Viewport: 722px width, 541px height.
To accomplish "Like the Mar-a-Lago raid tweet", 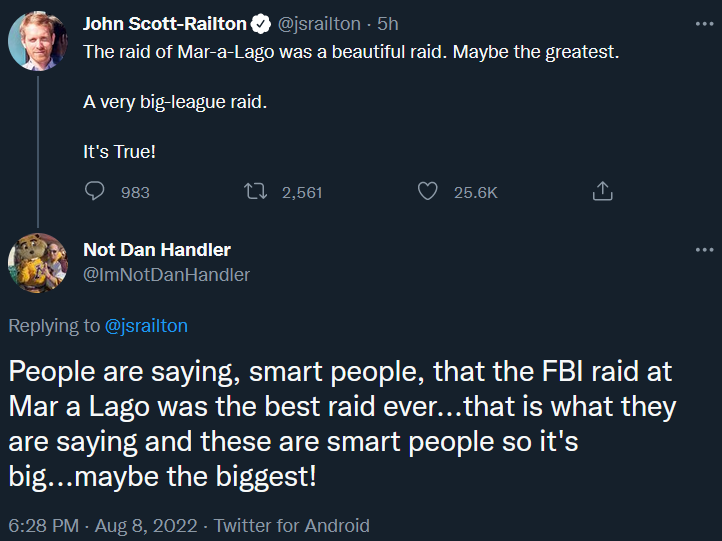I will [428, 191].
